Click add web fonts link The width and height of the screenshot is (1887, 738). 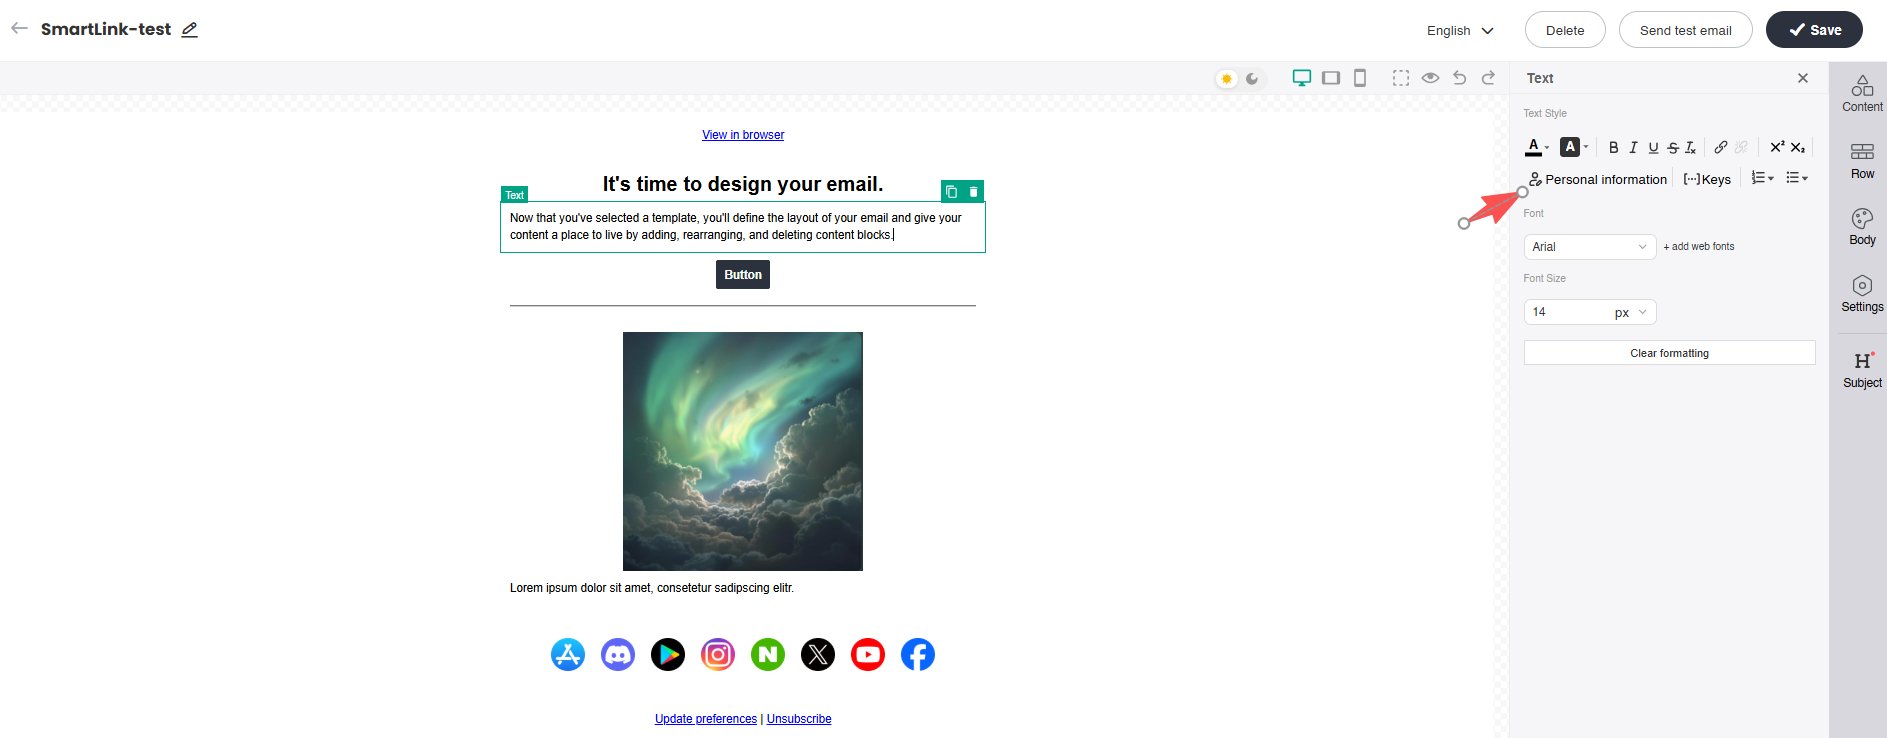[x=1699, y=246]
